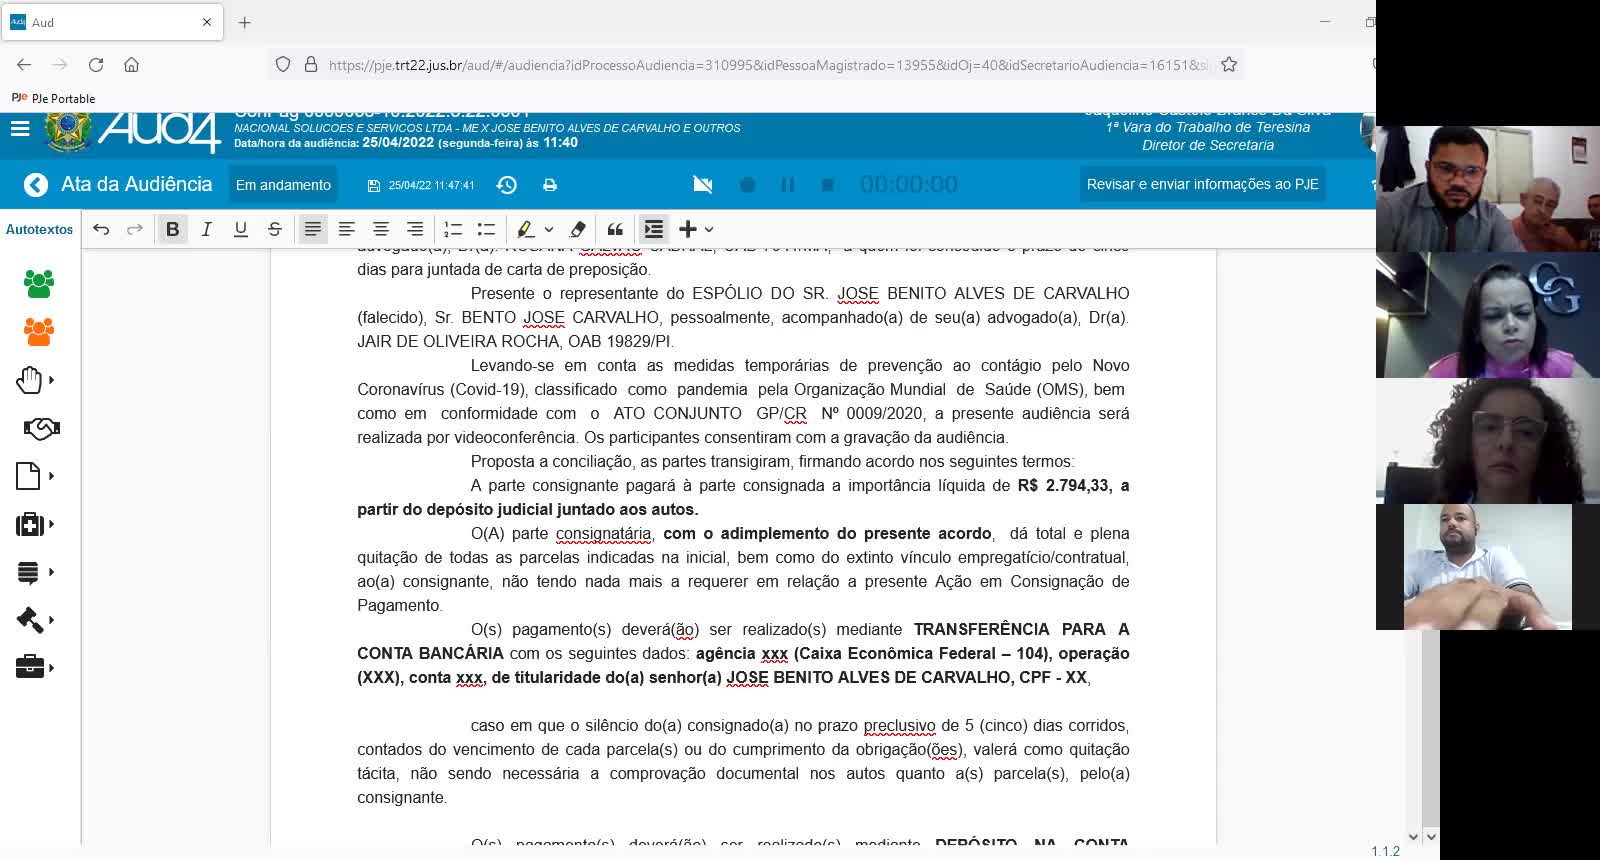Click the Em andamento status button
The width and height of the screenshot is (1600, 860).
[283, 185]
